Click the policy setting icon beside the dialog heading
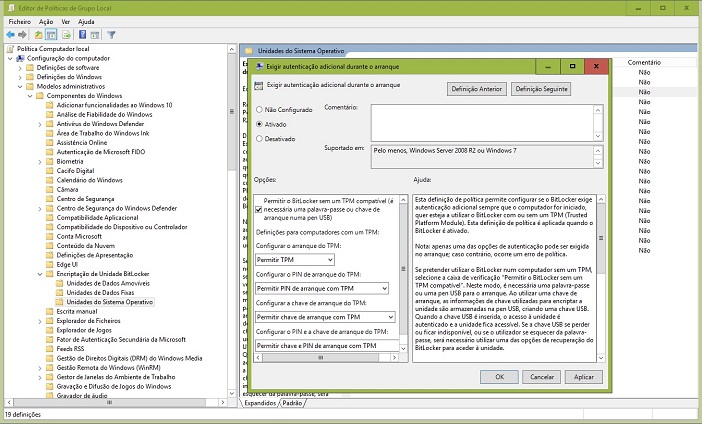This screenshot has height=424, width=702. (258, 86)
